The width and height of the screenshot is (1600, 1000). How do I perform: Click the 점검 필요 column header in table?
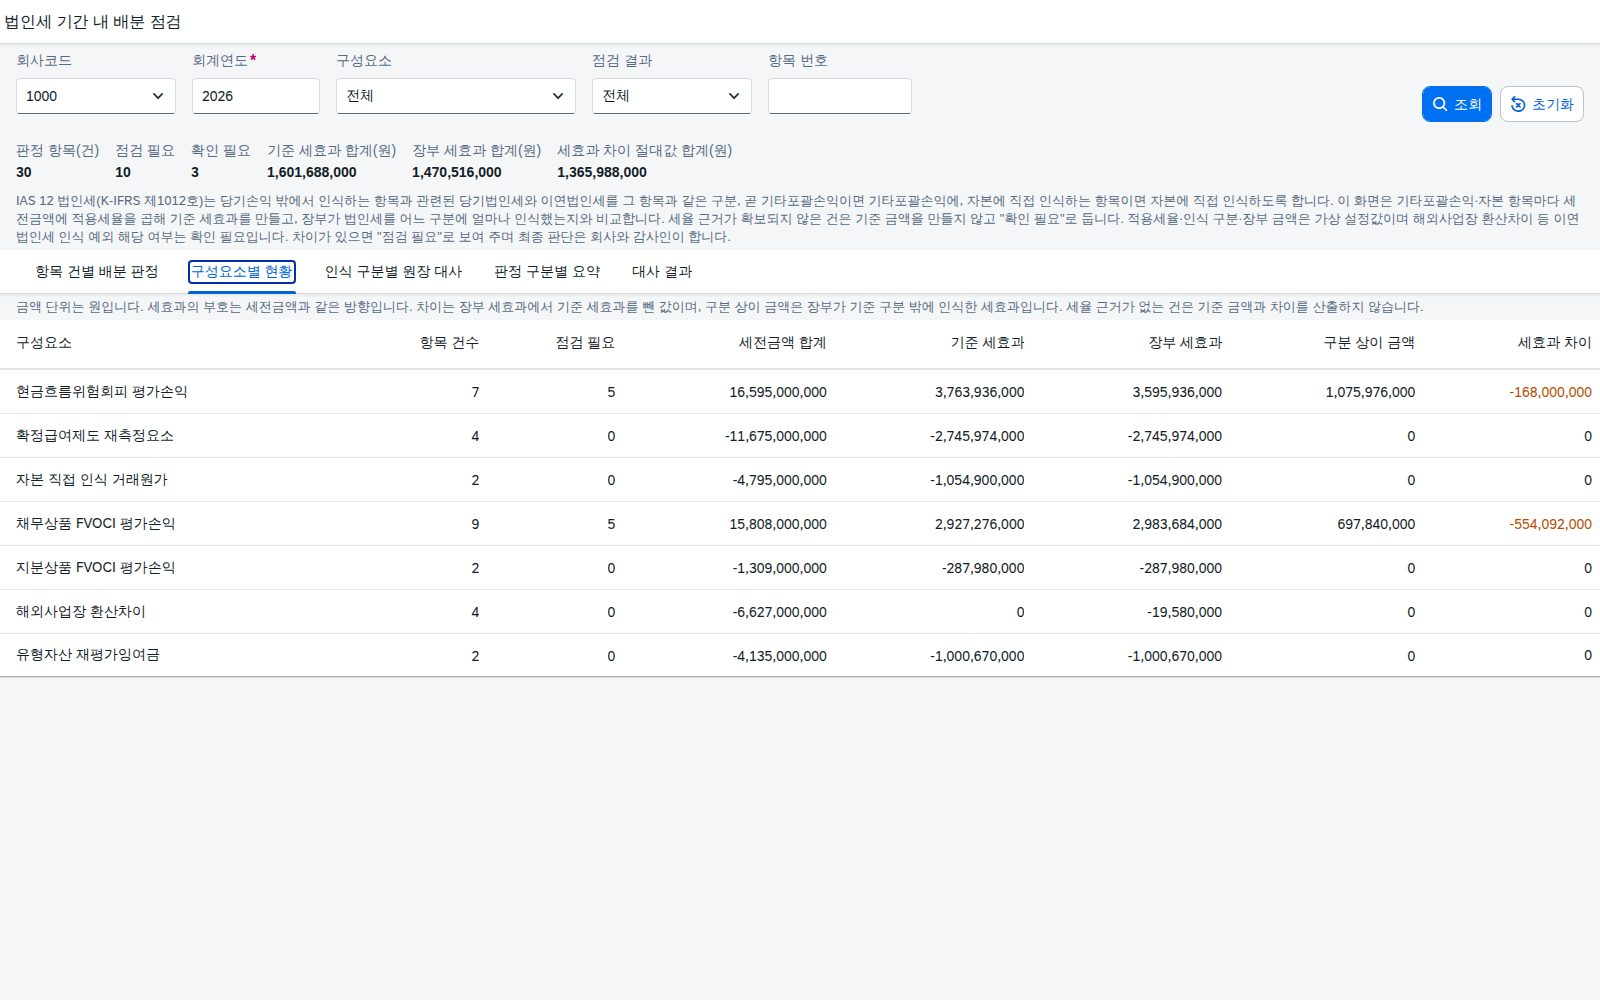[x=585, y=343]
